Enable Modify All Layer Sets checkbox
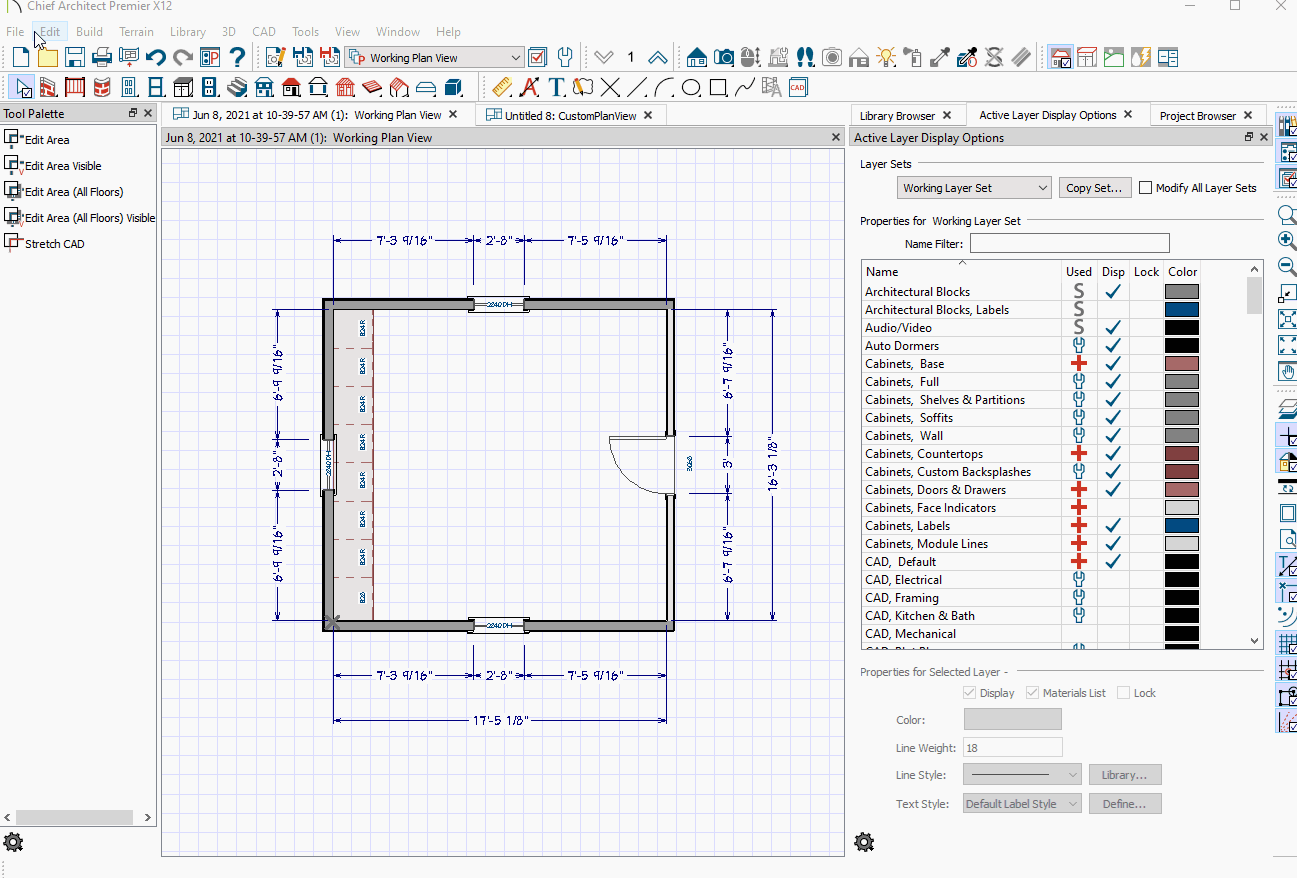 (1145, 187)
